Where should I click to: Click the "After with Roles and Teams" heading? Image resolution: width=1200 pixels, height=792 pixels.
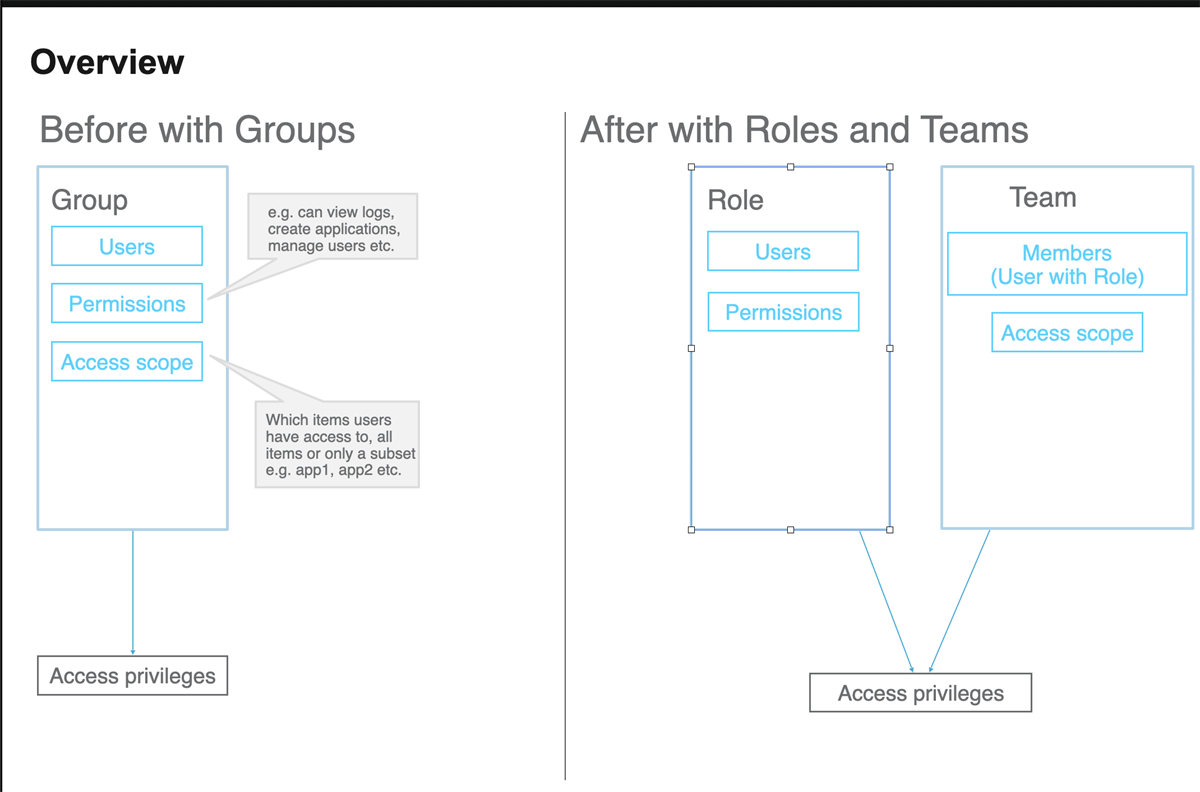point(804,130)
